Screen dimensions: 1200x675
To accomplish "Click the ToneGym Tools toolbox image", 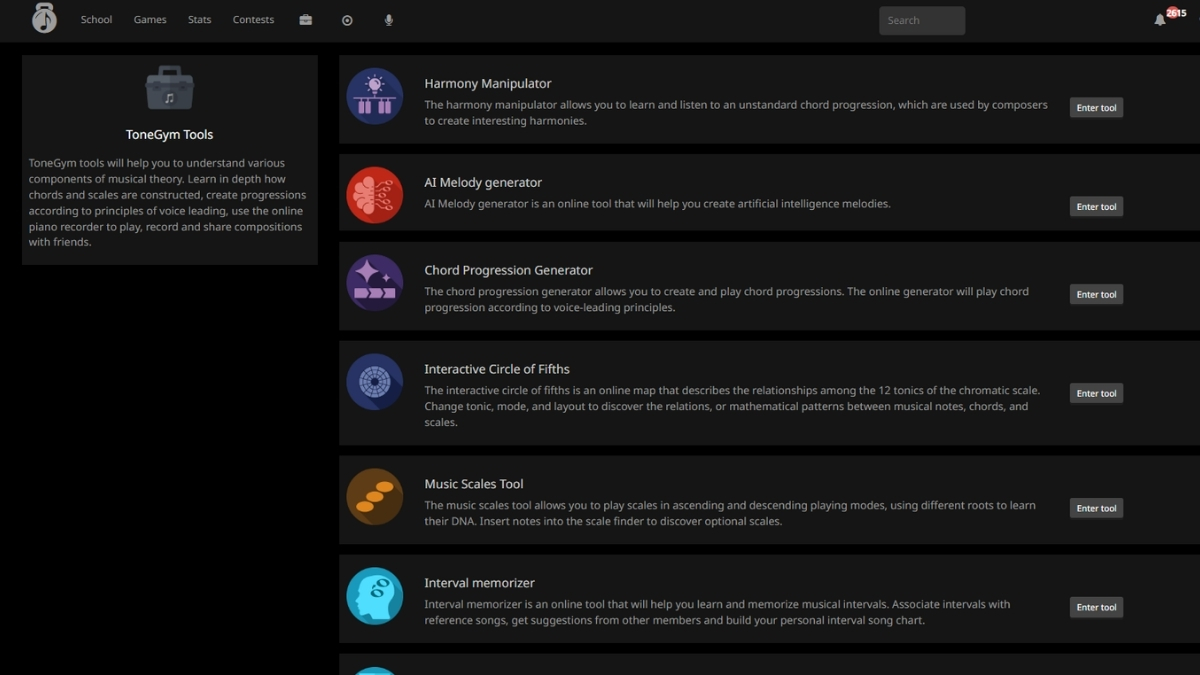I will [170, 89].
